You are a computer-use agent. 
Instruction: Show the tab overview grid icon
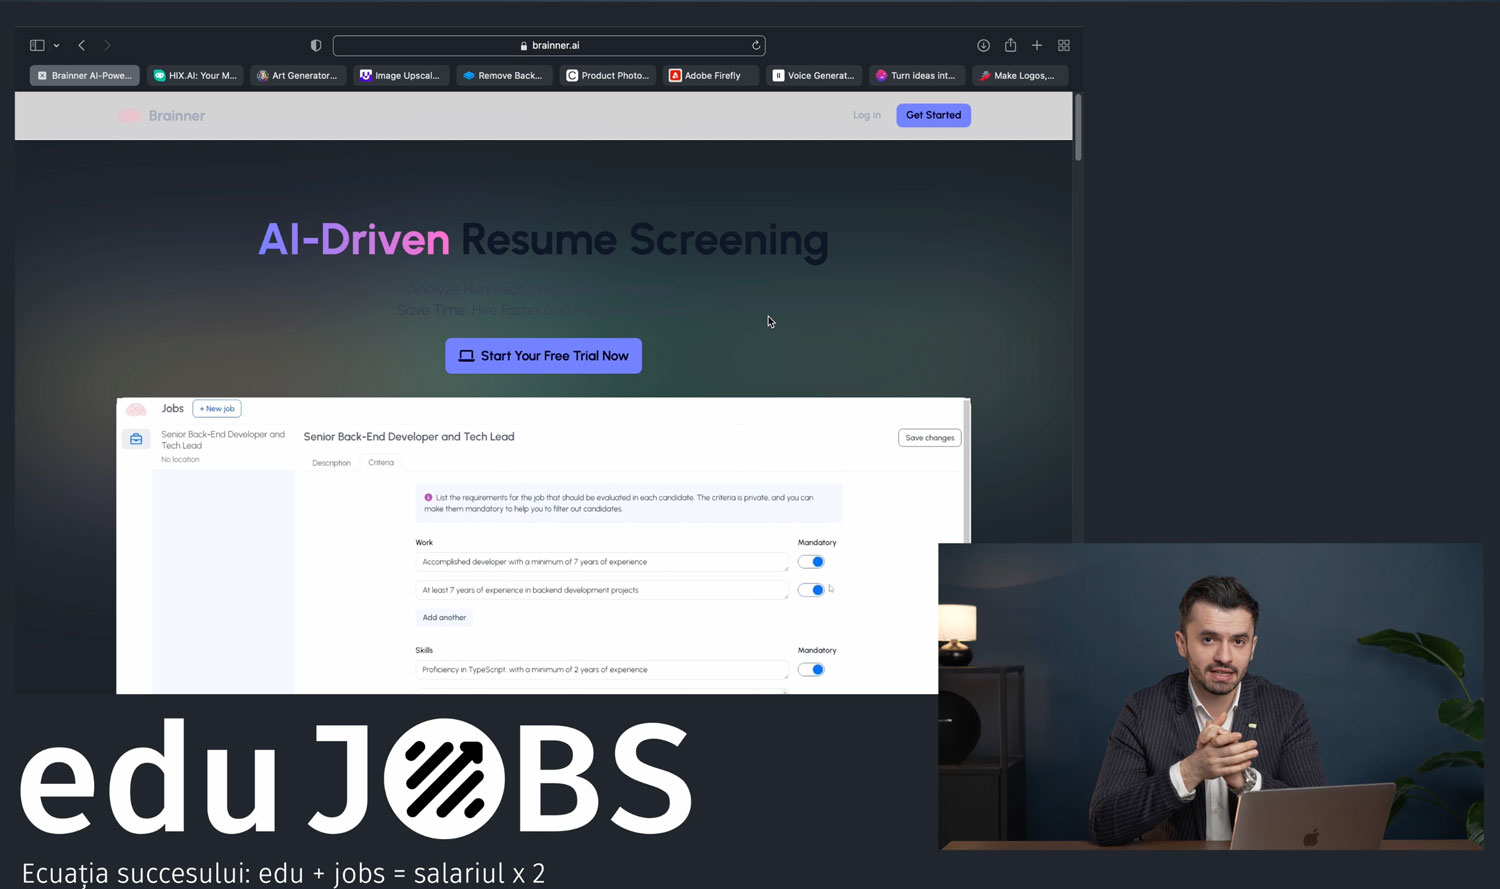(1064, 45)
